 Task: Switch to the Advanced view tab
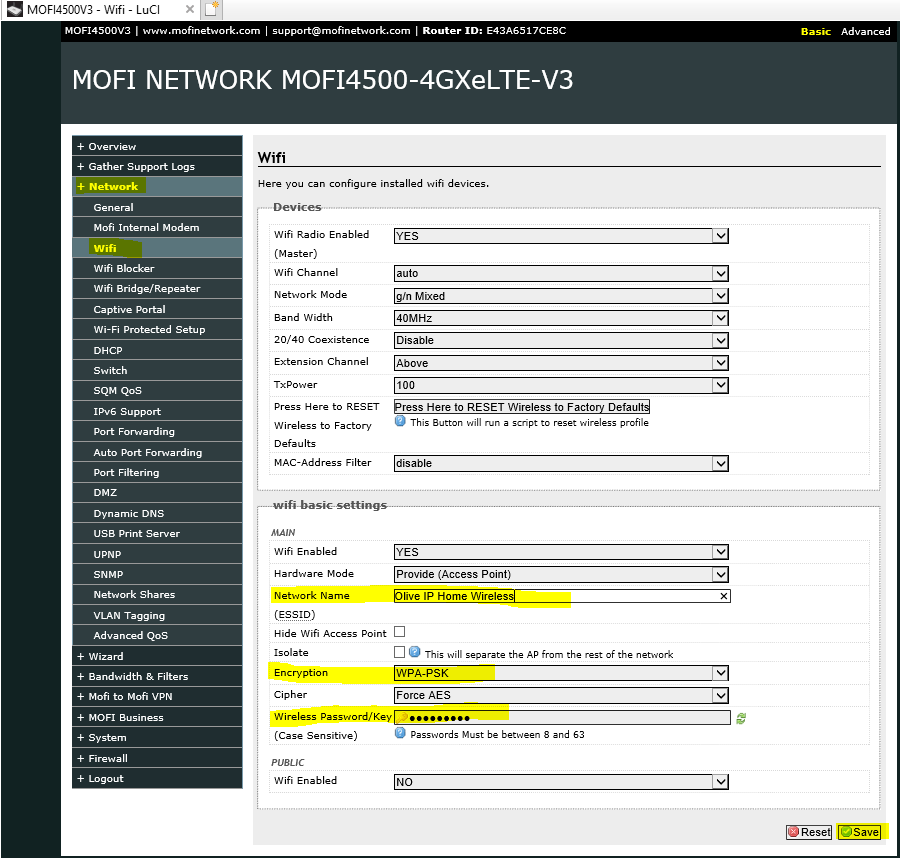[866, 32]
